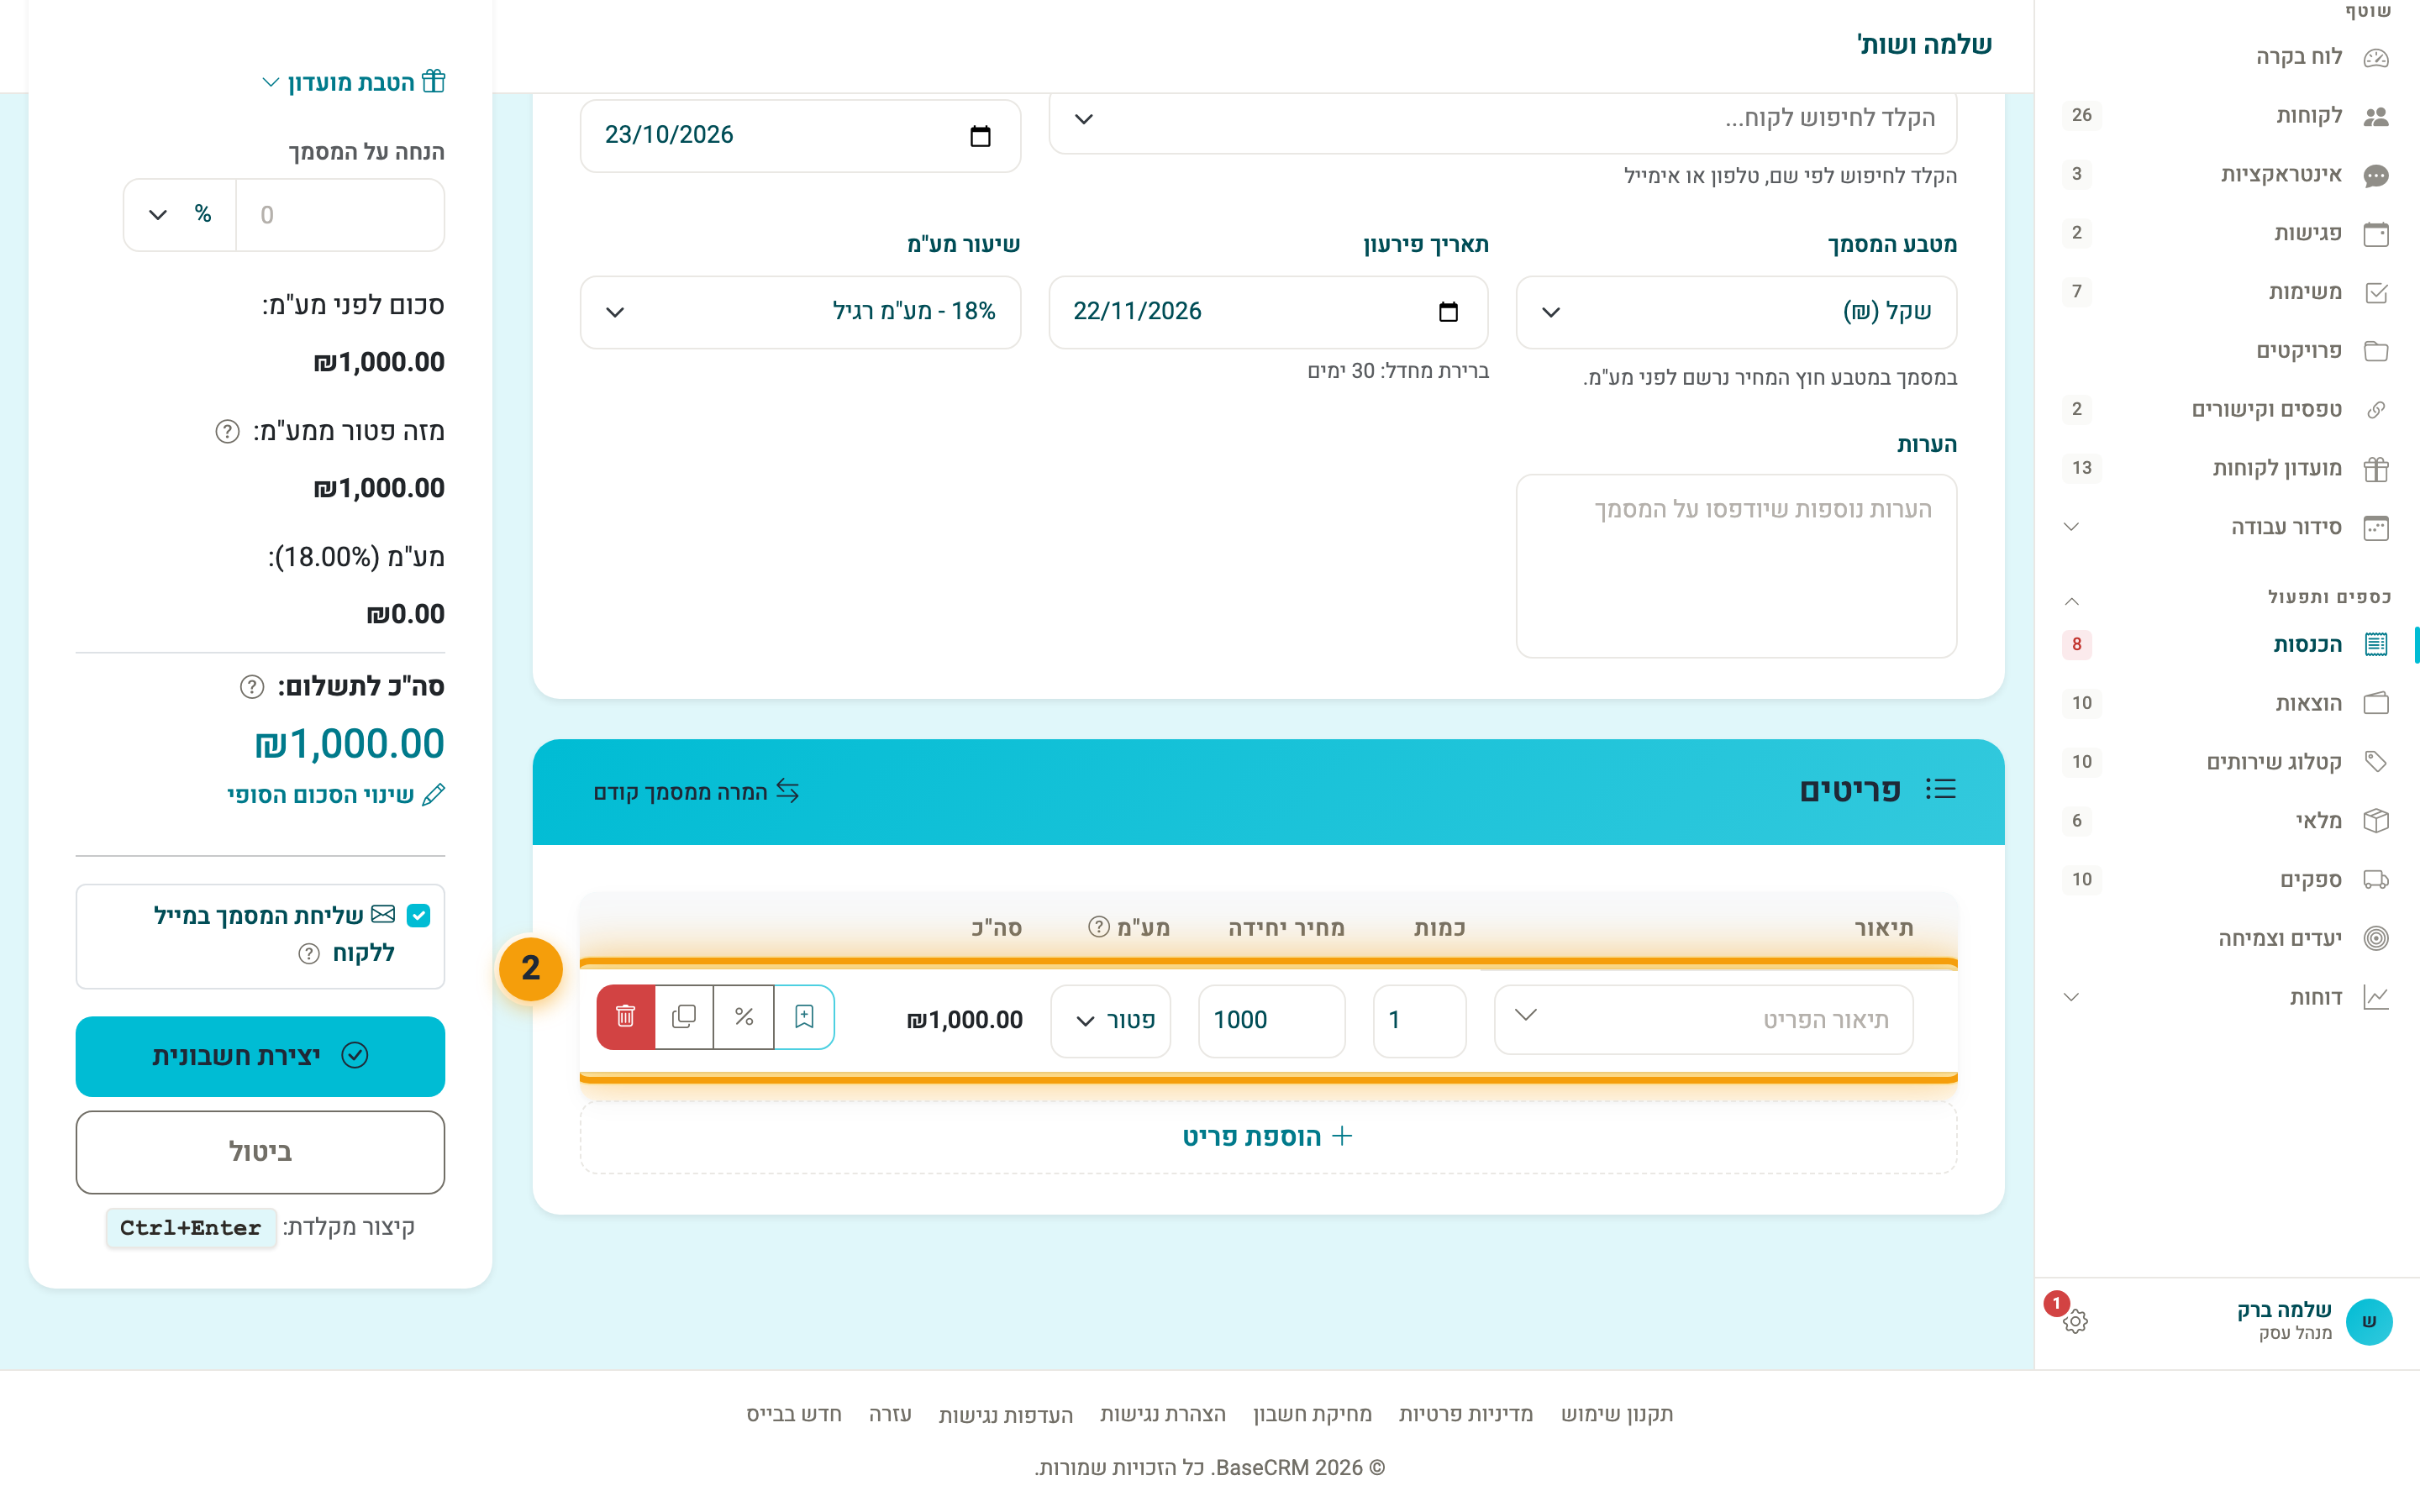2420x1512 pixels.
Task: Duplicate the line item with copy icon
Action: point(684,1017)
